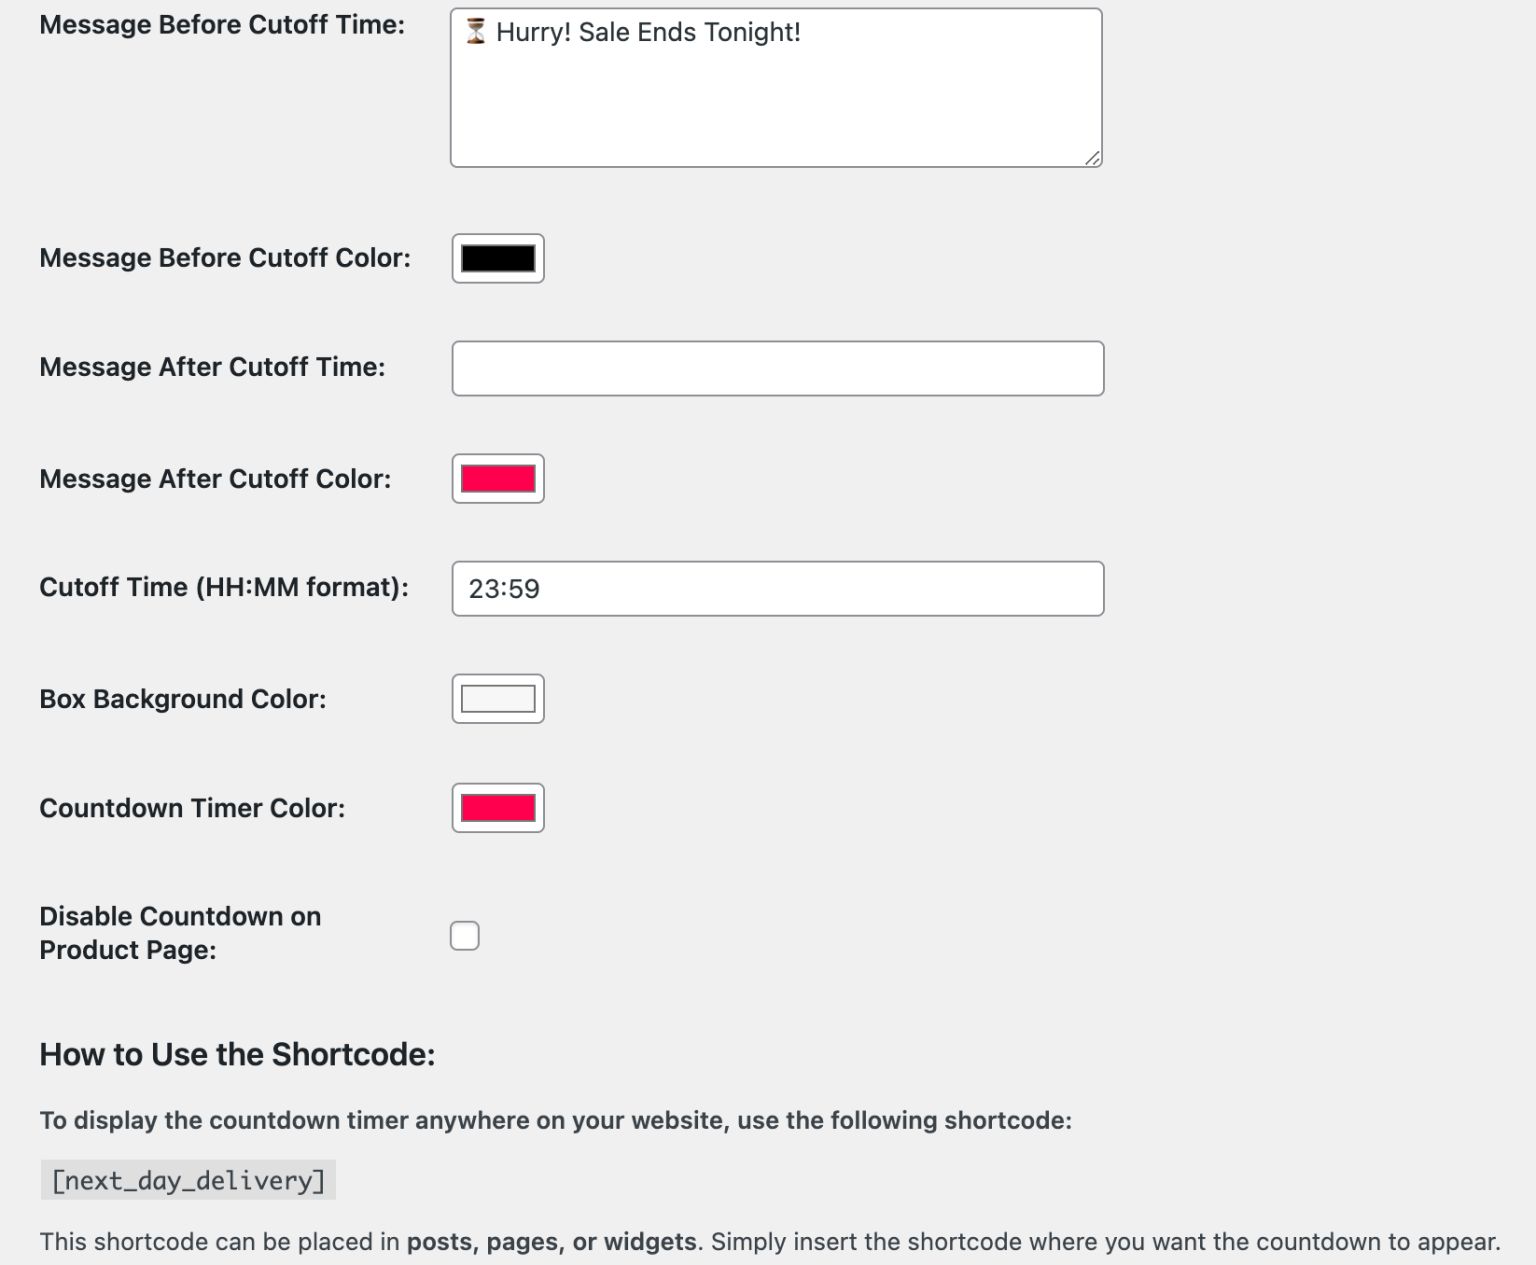Click the "Disable Countdown on Product Page:" label
1536x1265 pixels.
click(x=180, y=933)
